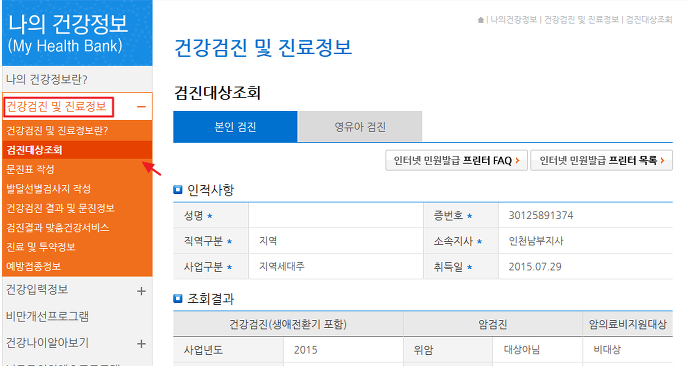Click the 위암 result 대상아님

521,350
